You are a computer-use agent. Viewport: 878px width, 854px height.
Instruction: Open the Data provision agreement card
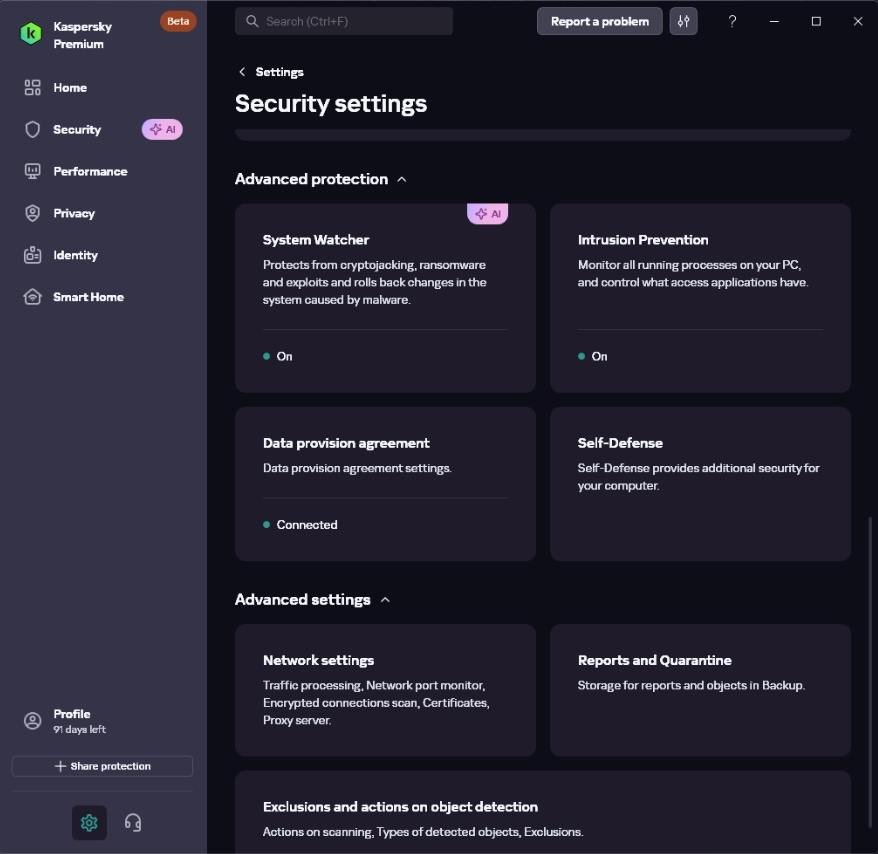[385, 484]
